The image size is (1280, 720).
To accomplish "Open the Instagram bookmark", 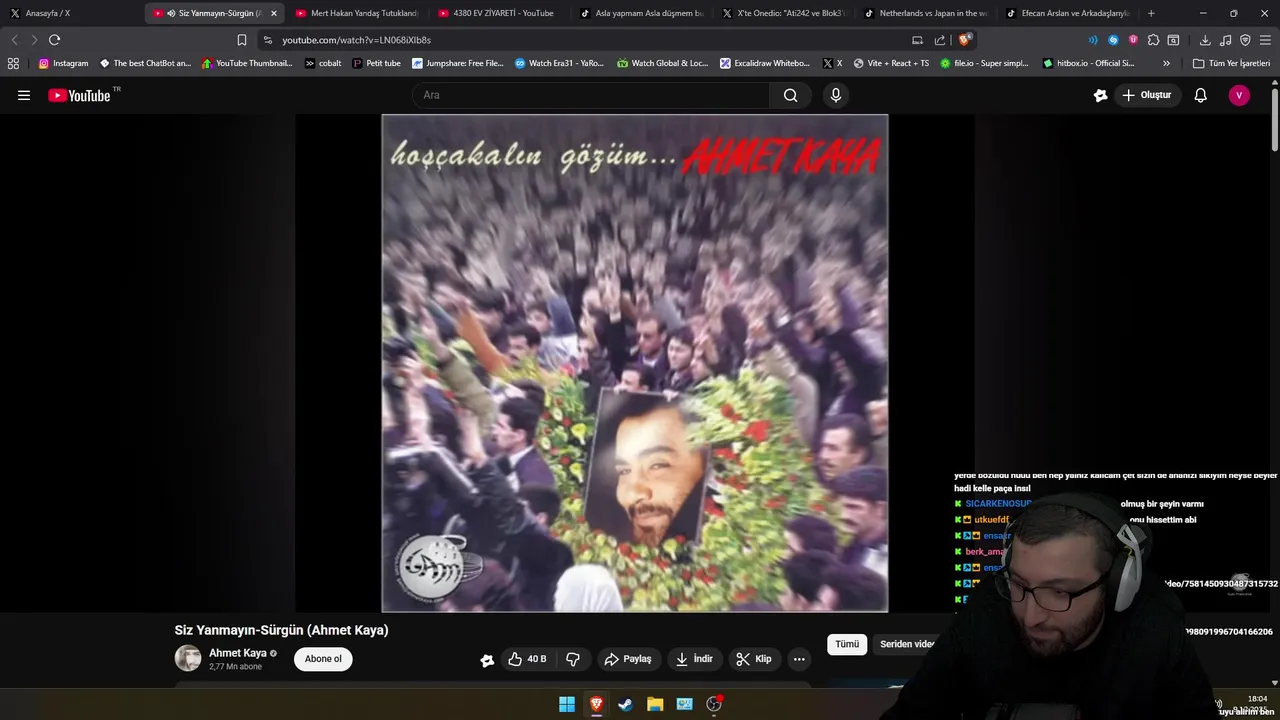I will tap(63, 63).
